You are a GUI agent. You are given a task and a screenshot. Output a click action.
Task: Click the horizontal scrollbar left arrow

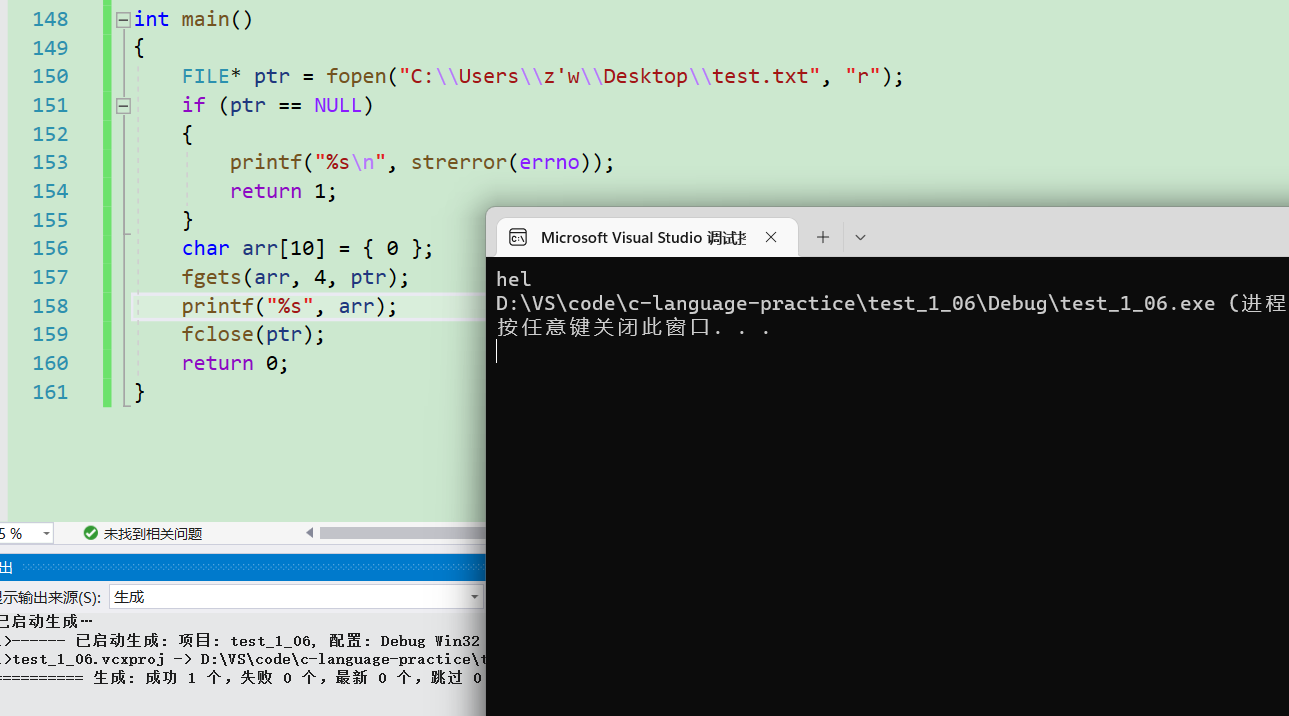click(310, 533)
